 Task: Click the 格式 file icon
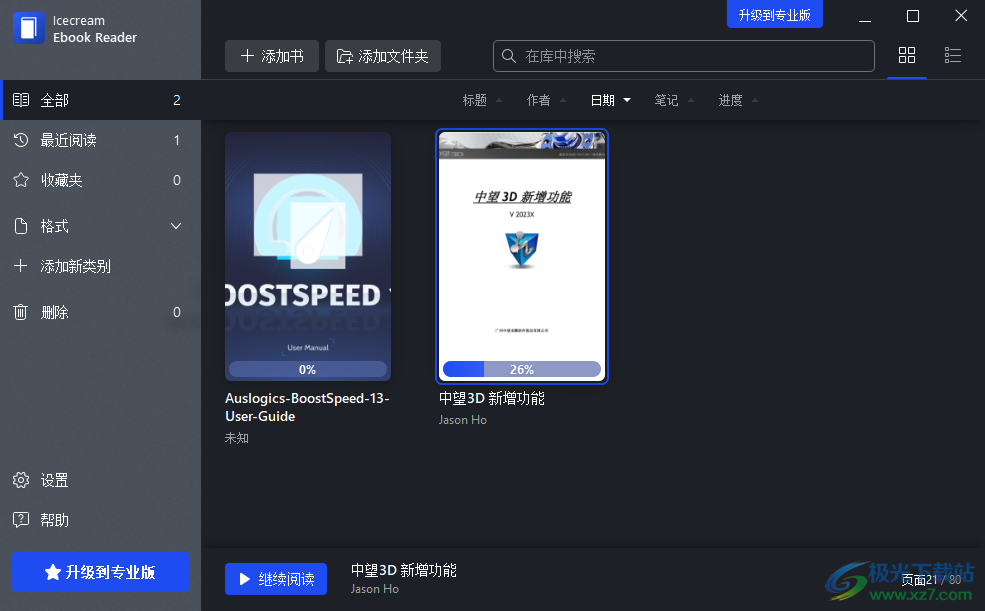coord(21,226)
